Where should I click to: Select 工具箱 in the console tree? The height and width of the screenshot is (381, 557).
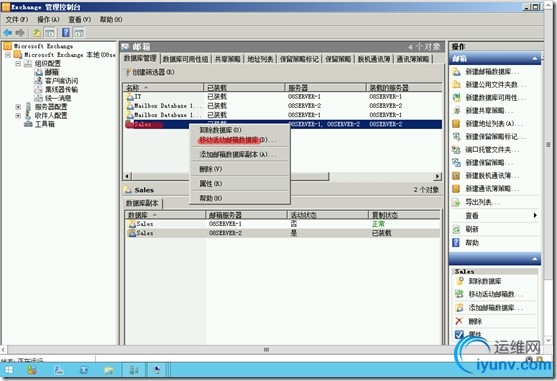point(44,124)
